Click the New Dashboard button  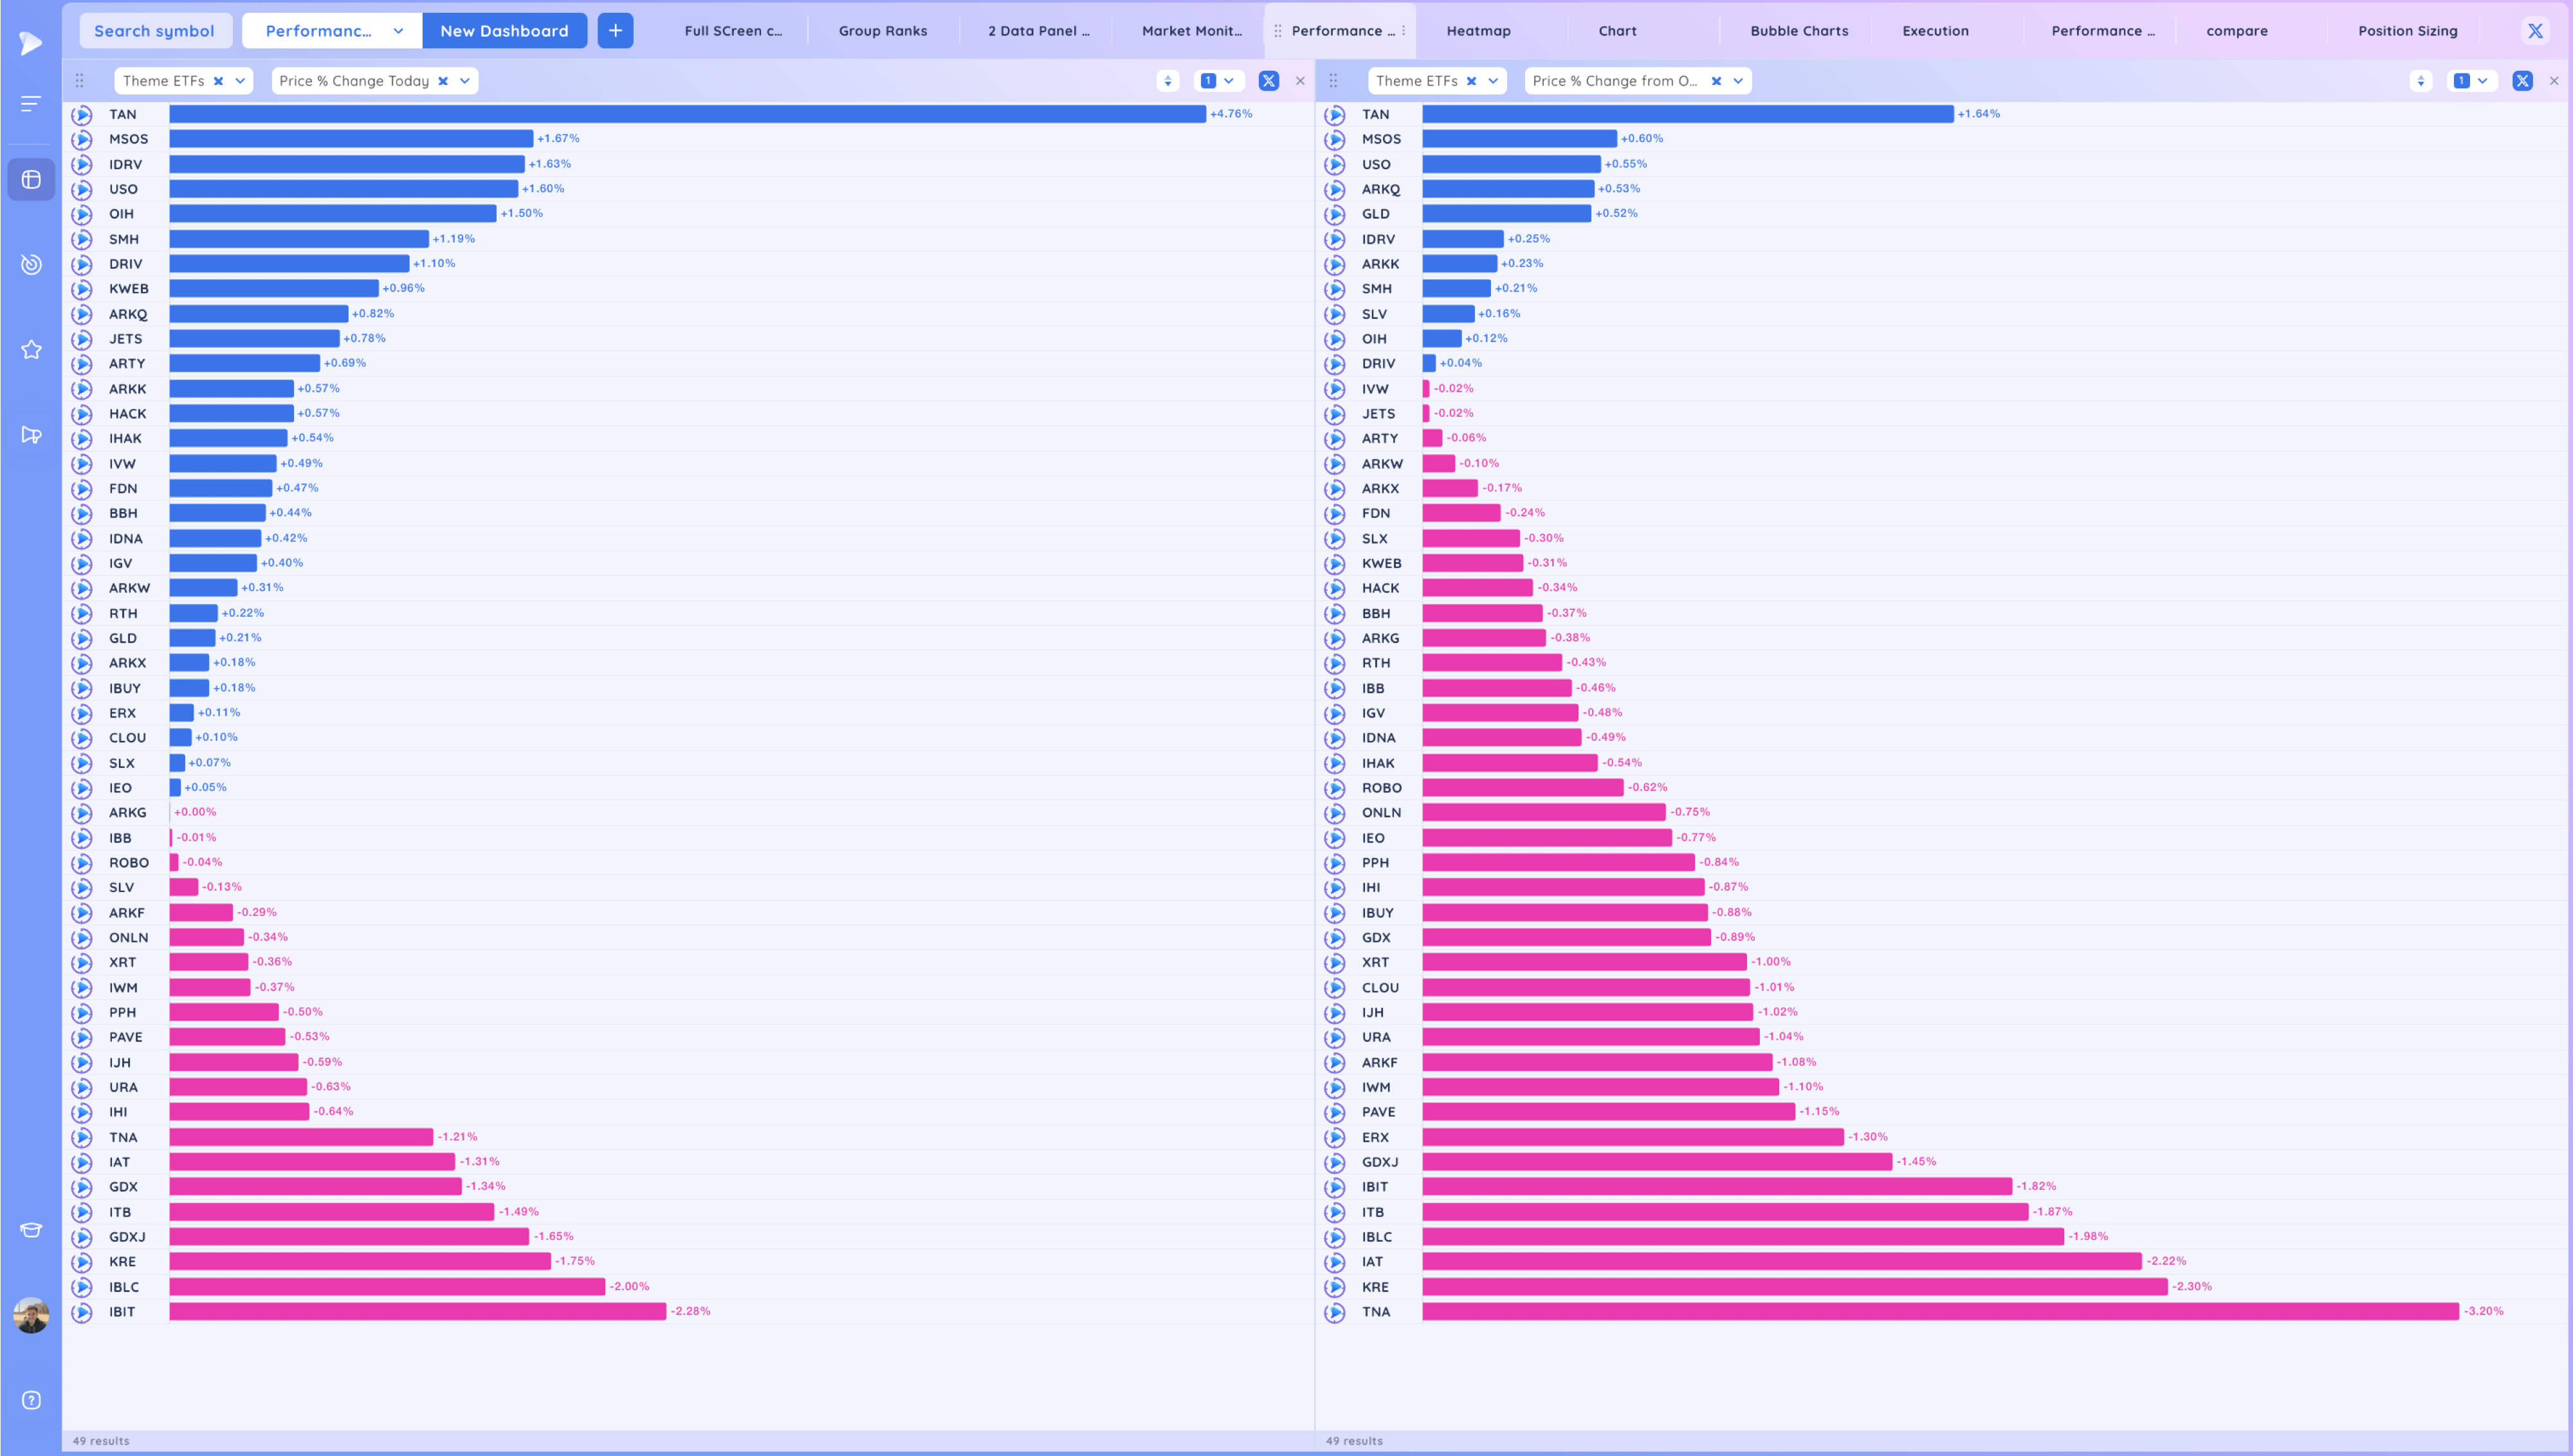pyautogui.click(x=504, y=31)
